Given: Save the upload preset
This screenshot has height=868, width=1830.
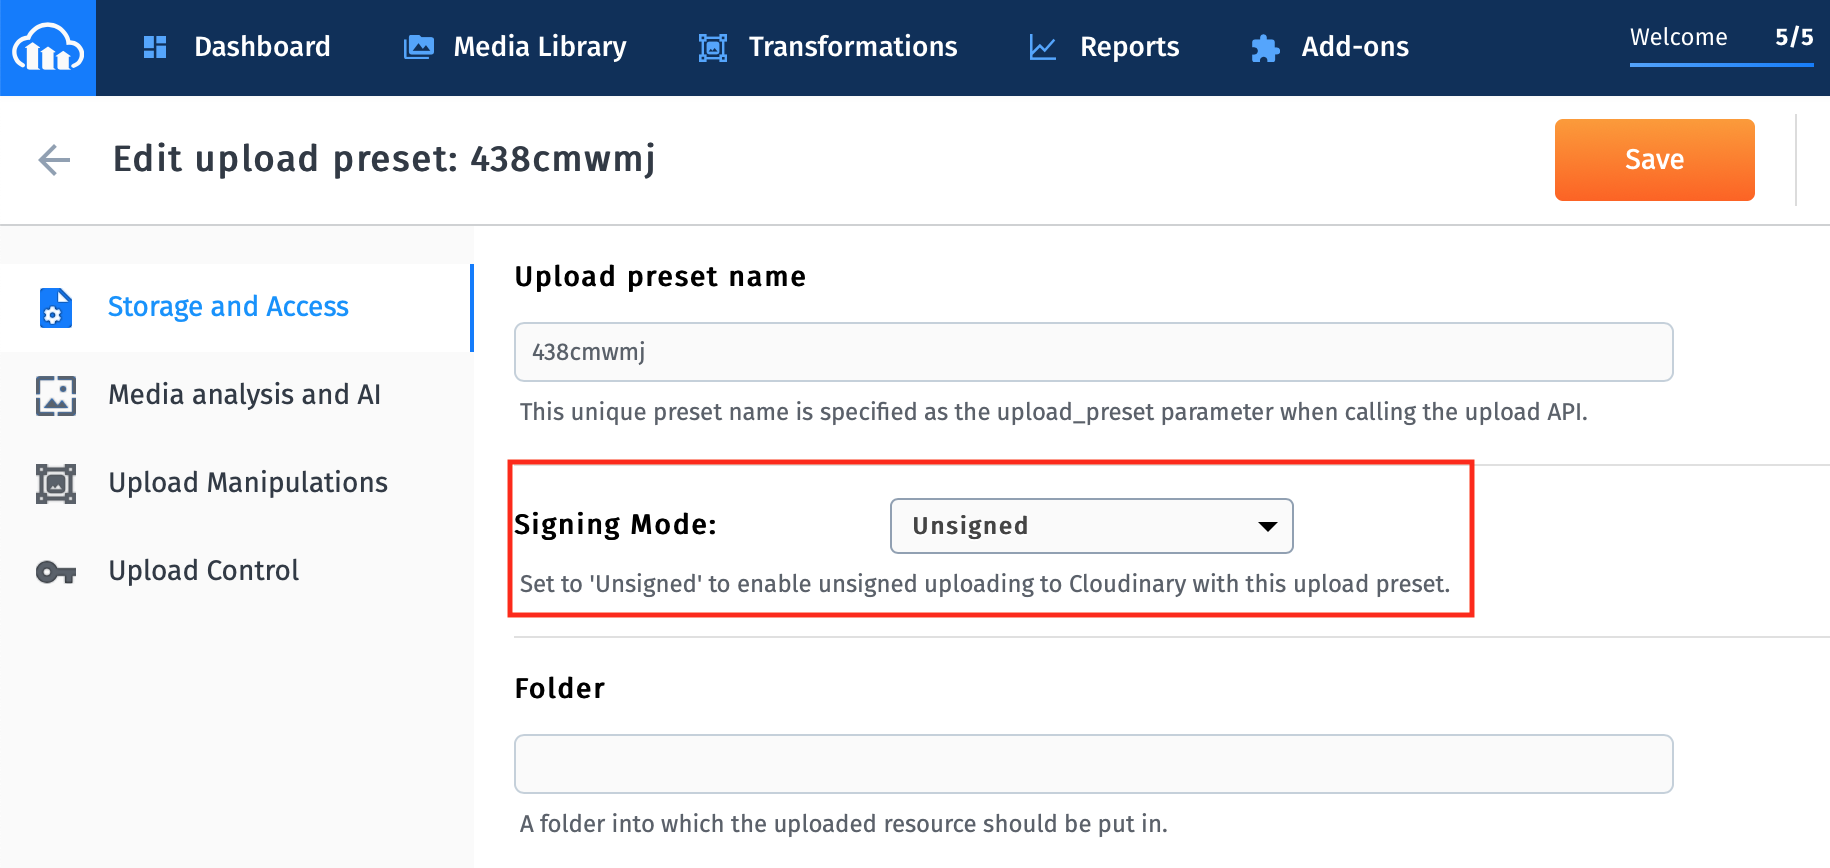Looking at the screenshot, I should tap(1654, 160).
